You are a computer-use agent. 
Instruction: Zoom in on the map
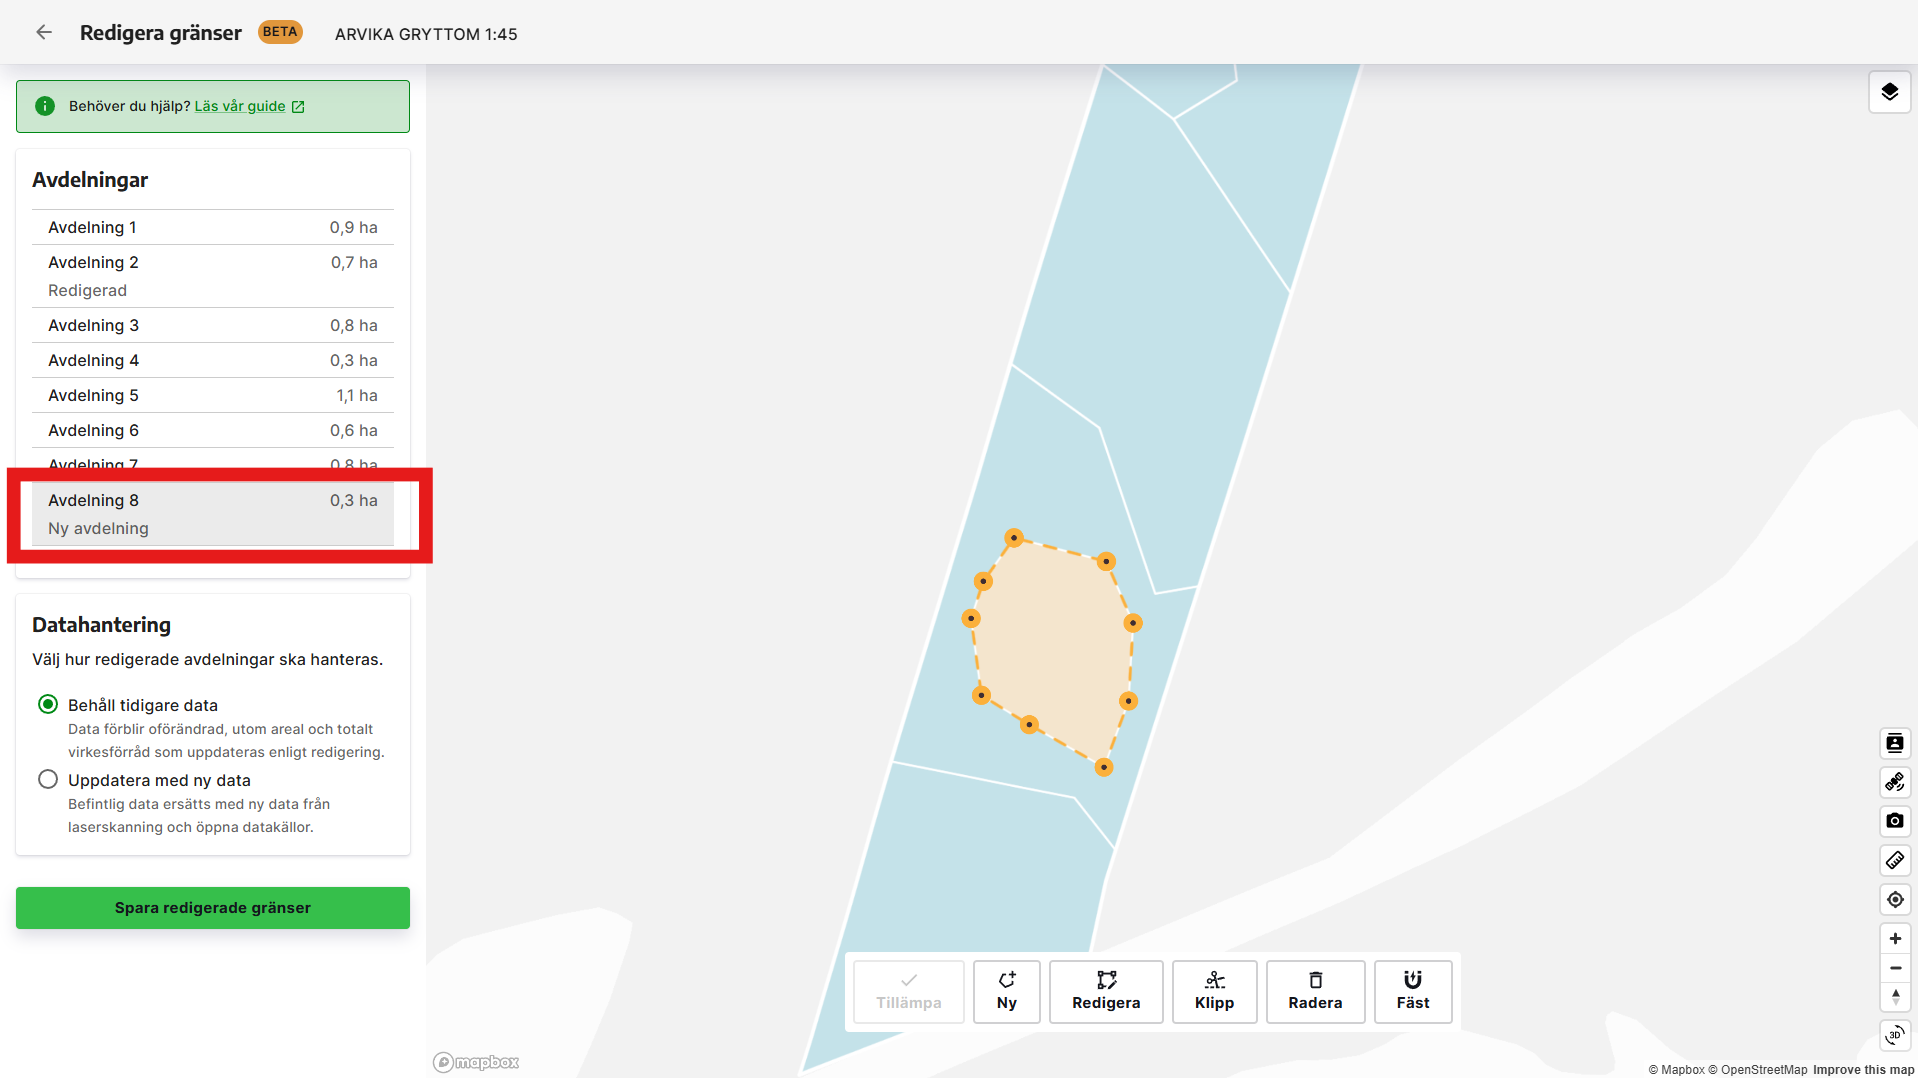pyautogui.click(x=1894, y=938)
